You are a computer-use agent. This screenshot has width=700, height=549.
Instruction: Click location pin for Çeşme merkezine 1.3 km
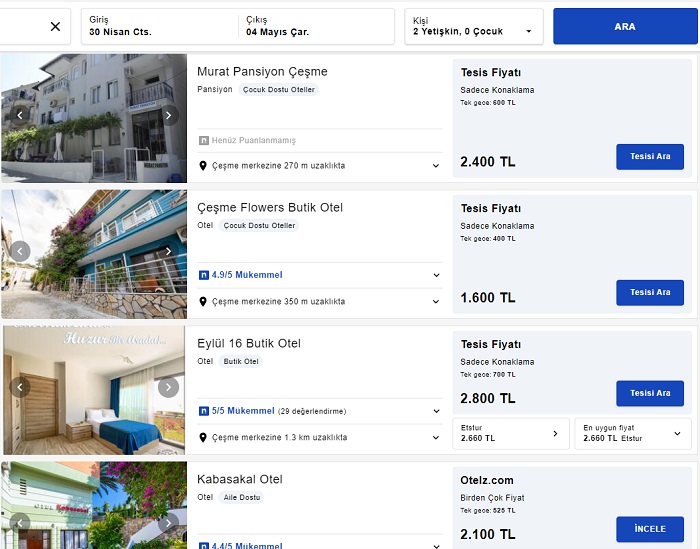pos(203,437)
